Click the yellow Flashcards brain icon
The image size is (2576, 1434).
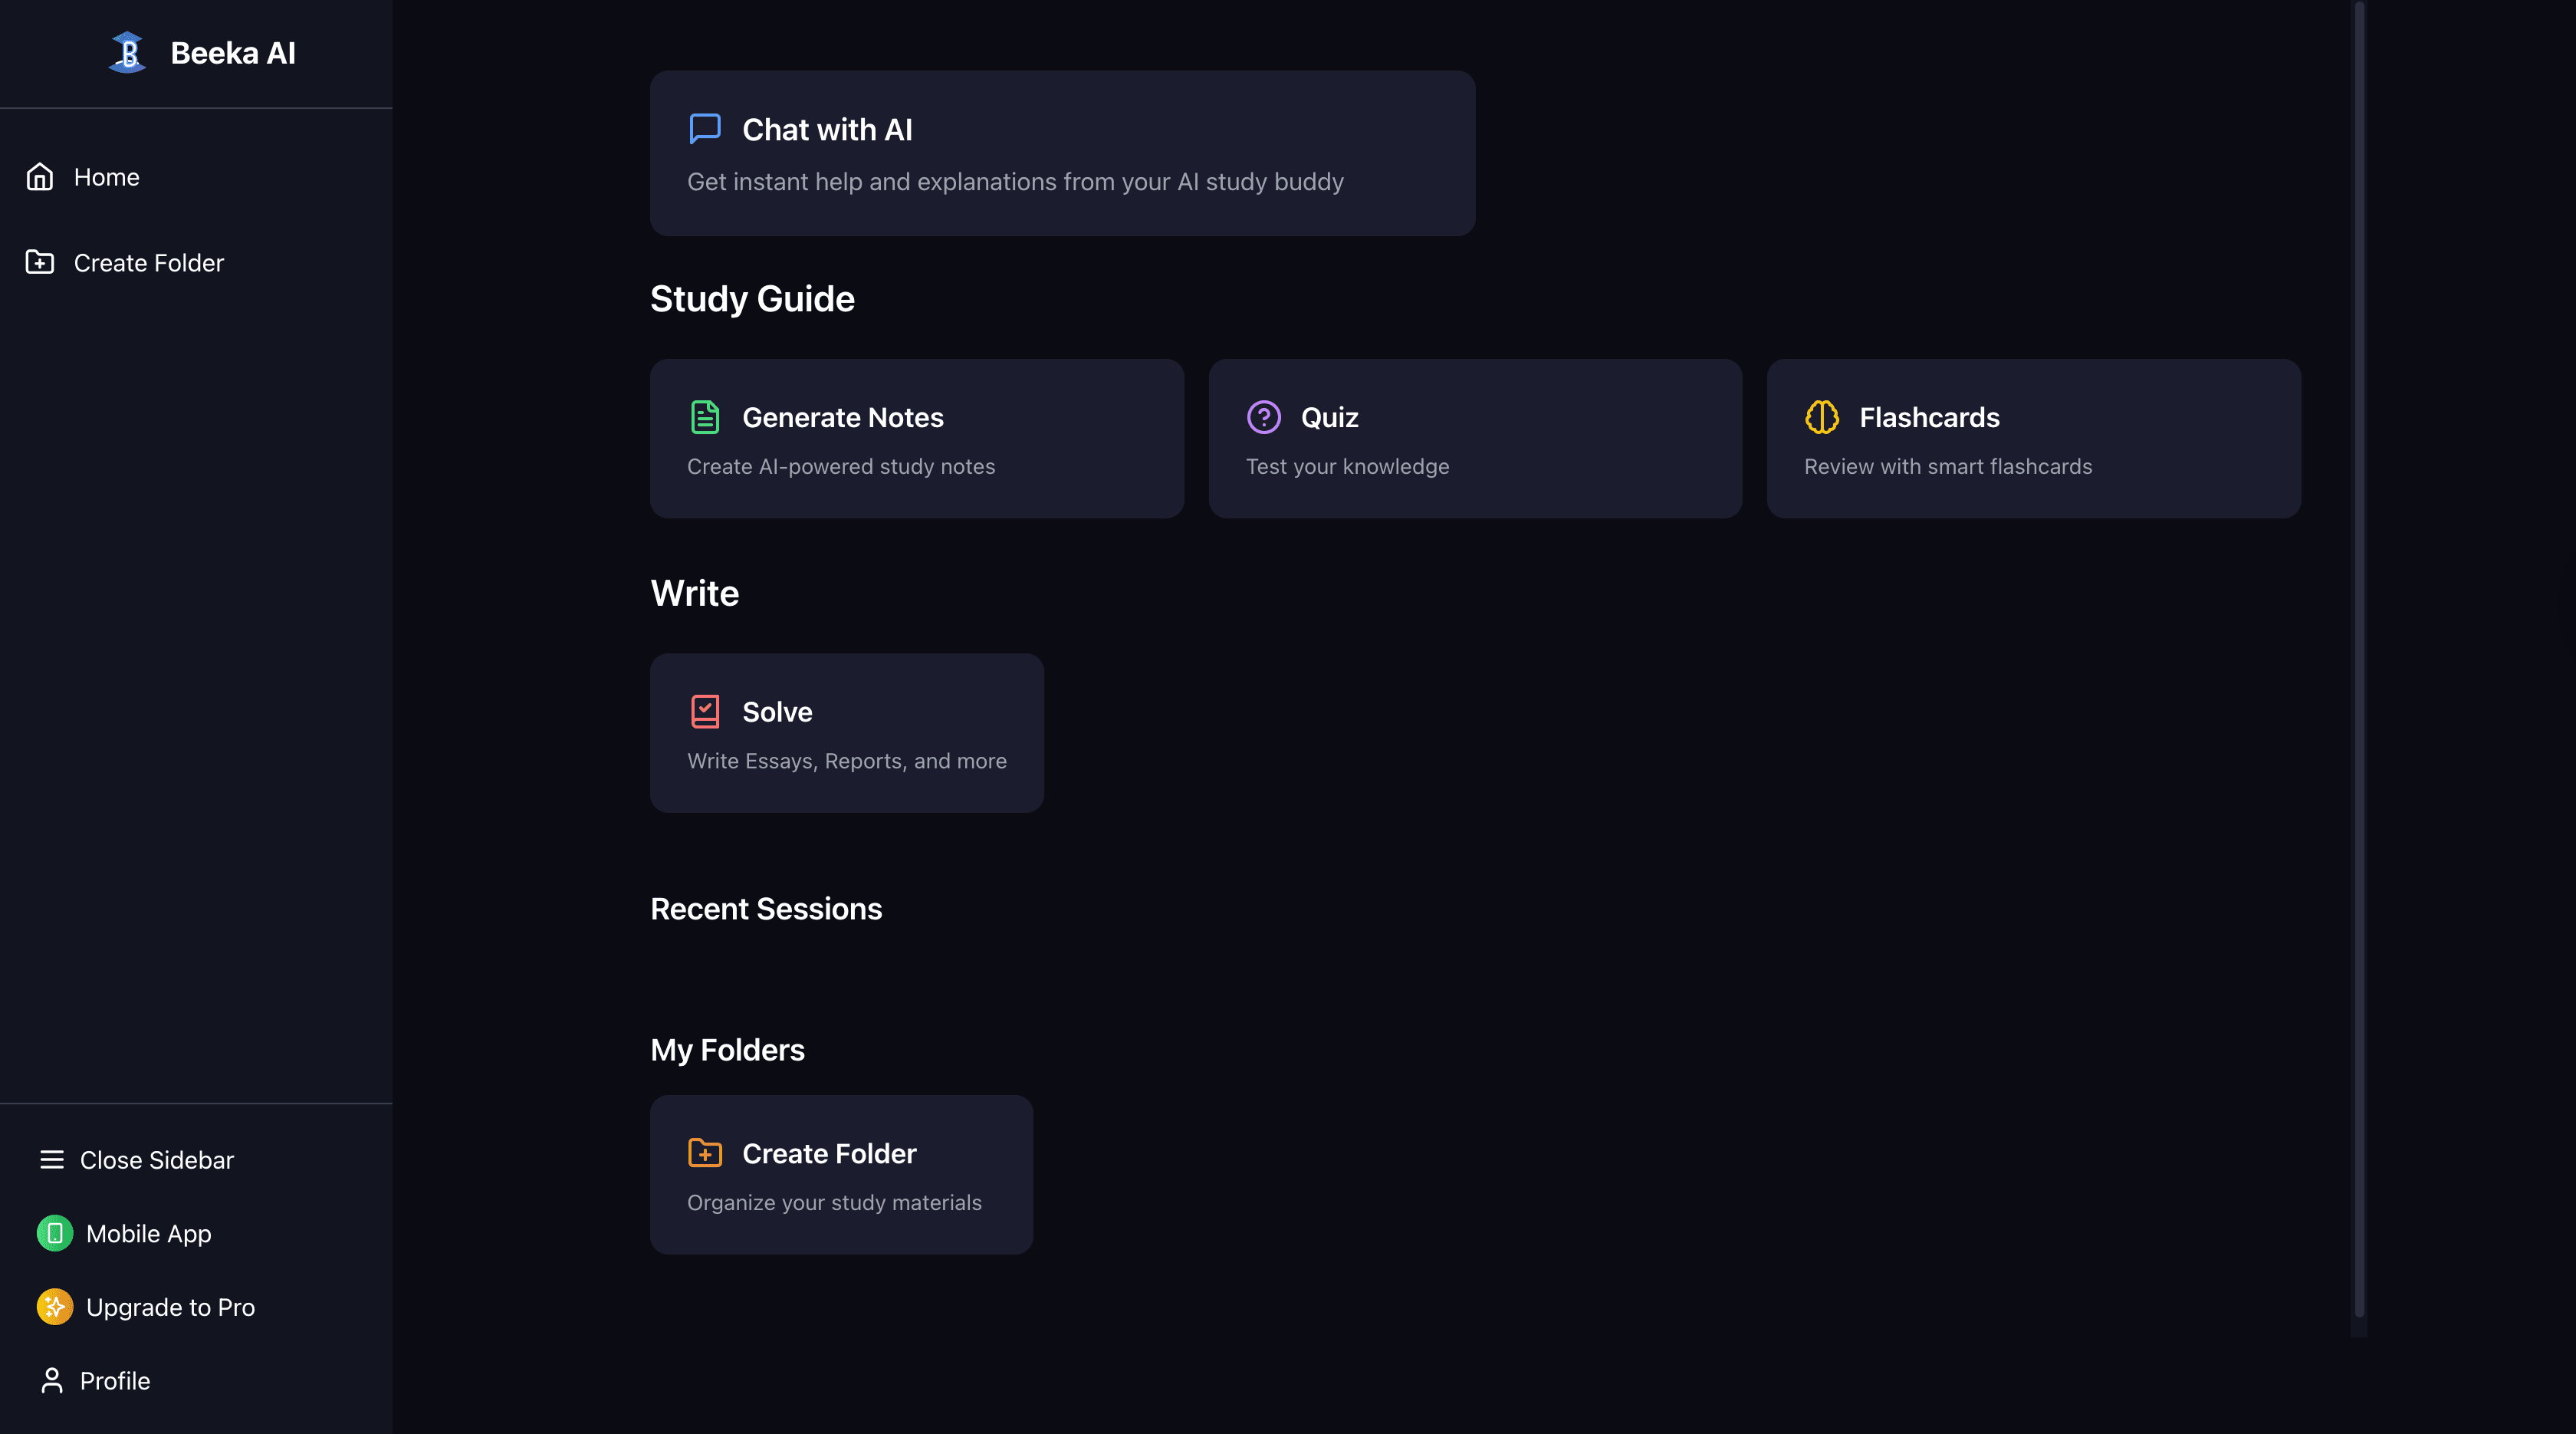click(1822, 417)
